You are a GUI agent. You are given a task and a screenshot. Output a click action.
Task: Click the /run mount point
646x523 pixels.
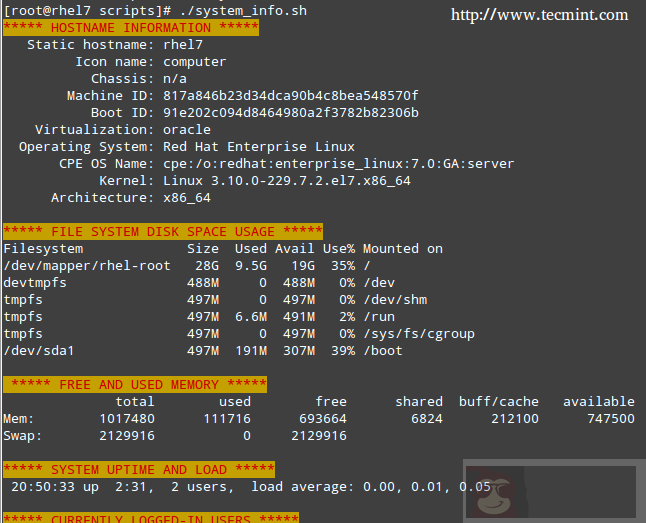coord(379,317)
